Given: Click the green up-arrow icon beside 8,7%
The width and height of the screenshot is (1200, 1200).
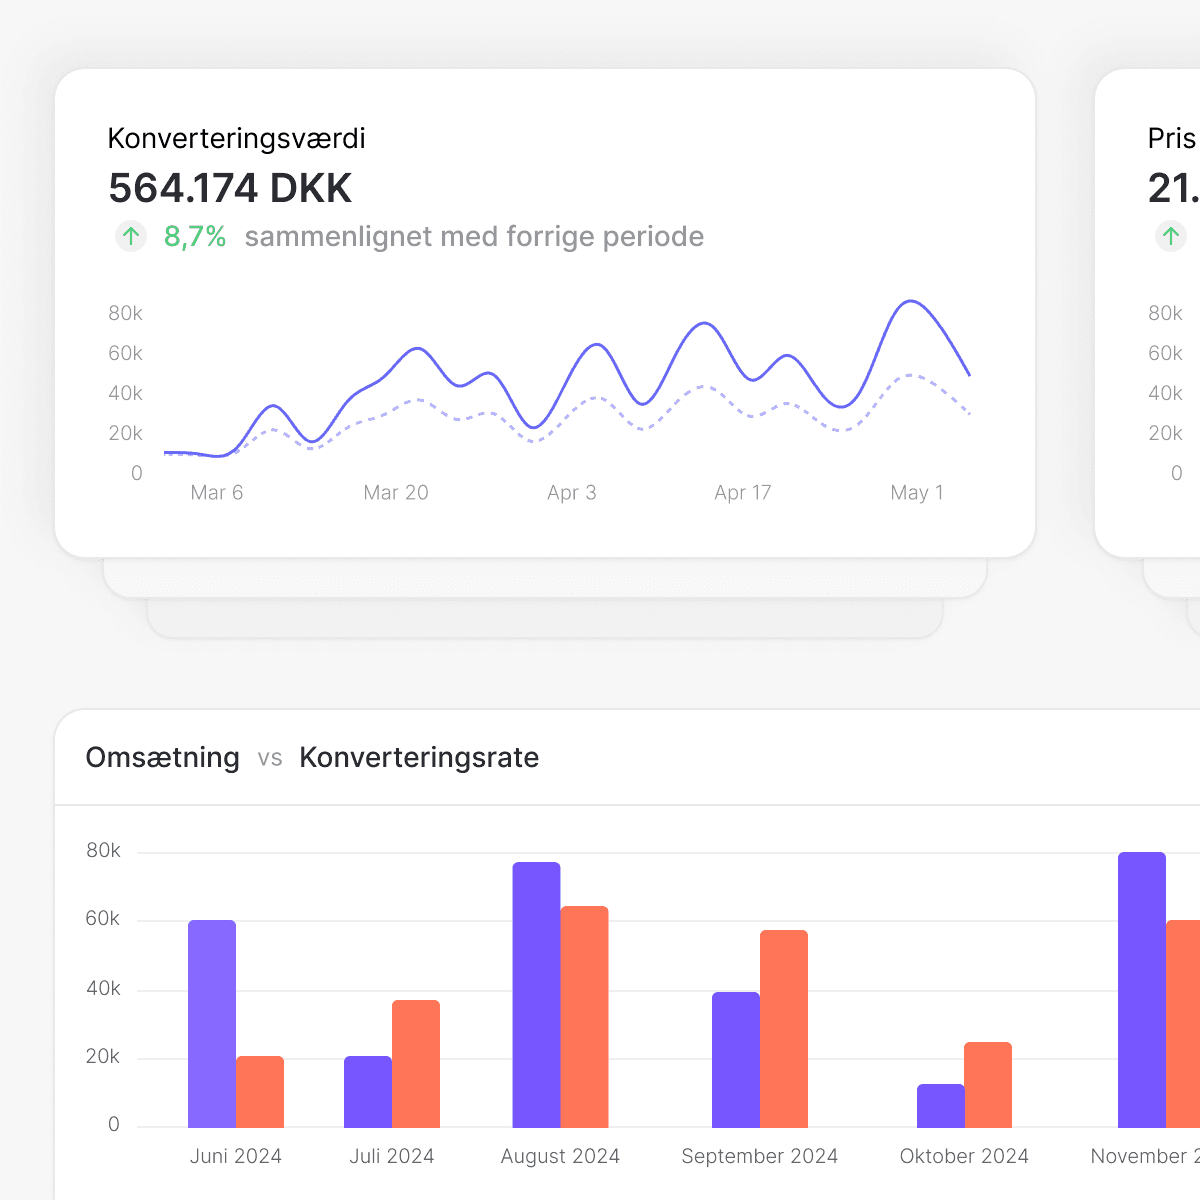Looking at the screenshot, I should (131, 237).
